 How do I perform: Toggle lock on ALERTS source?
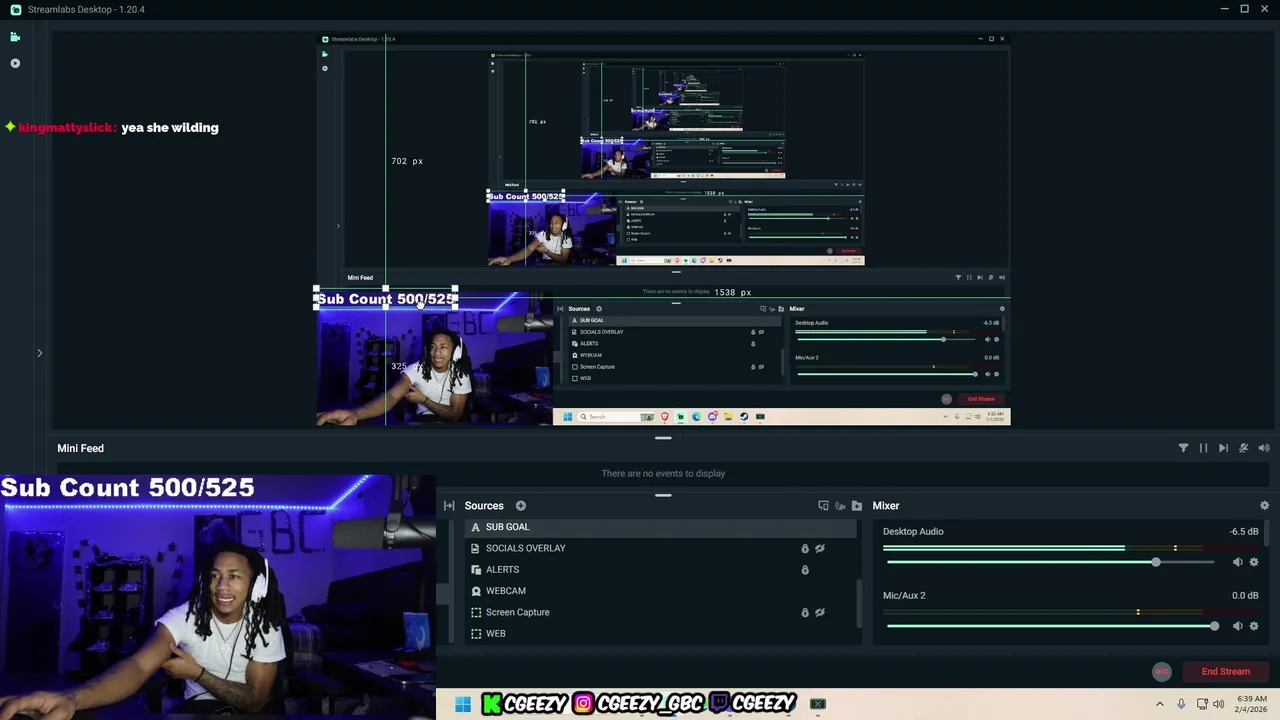click(x=804, y=570)
